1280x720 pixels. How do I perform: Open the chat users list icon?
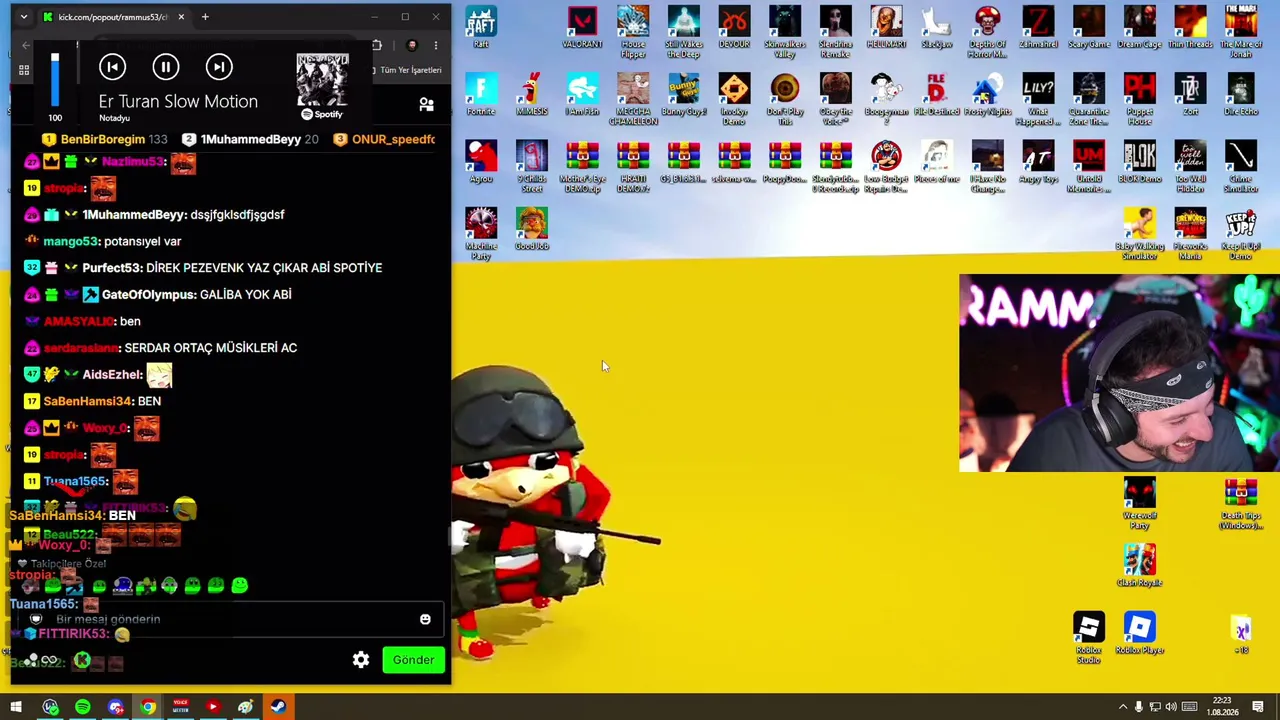[426, 104]
